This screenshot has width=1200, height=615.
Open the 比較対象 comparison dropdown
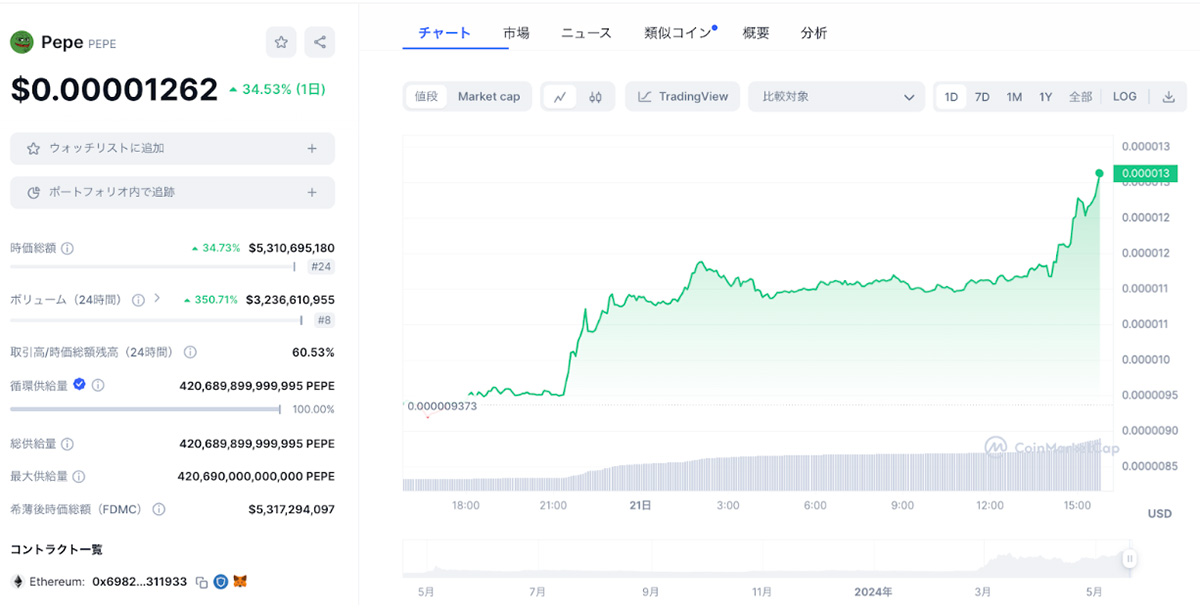[x=837, y=97]
